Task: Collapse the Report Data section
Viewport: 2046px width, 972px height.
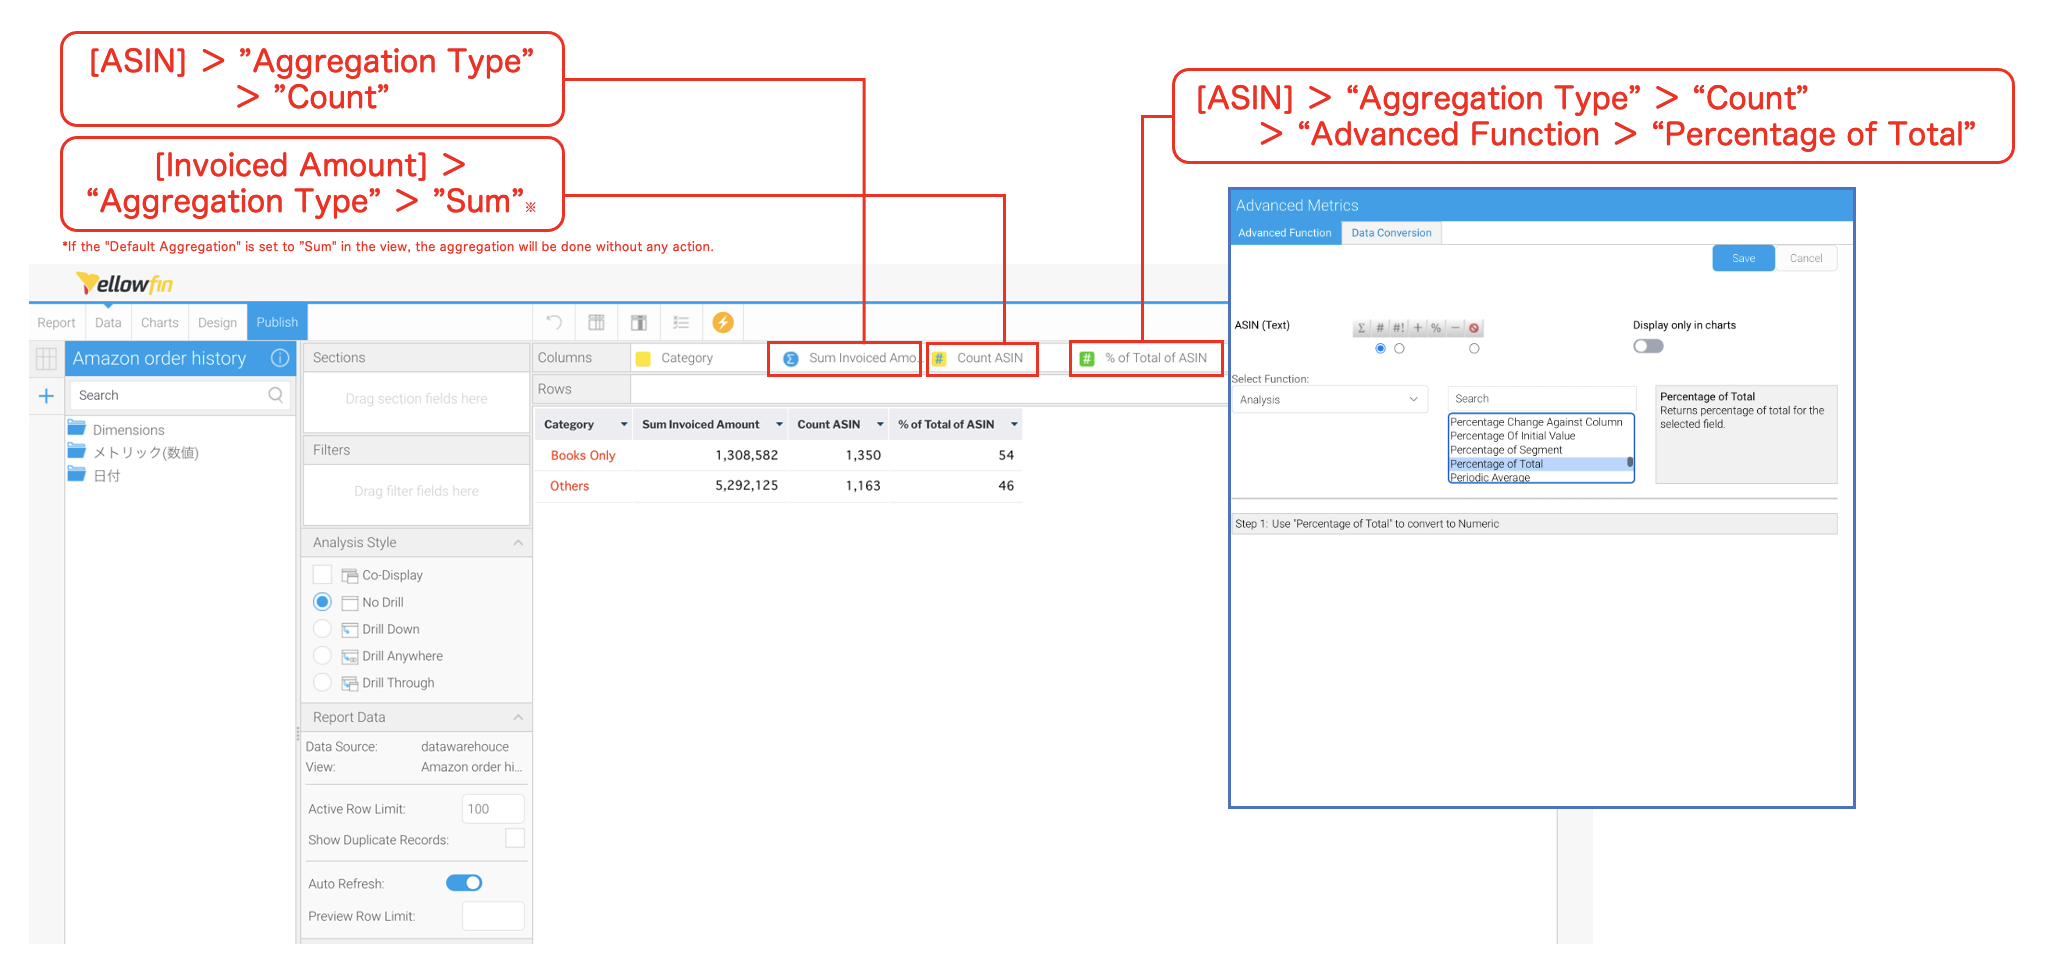Action: [x=518, y=718]
